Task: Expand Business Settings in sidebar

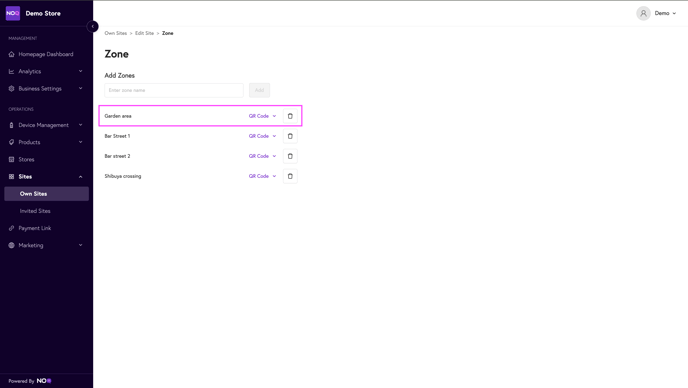Action: point(46,89)
